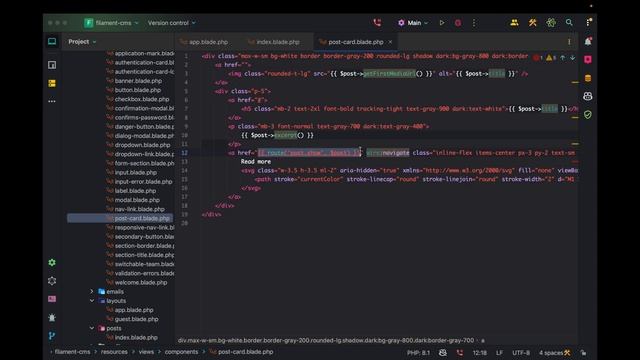Image resolution: width=640 pixels, height=360 pixels.
Task: Open the green atom plugin icon
Action: pos(551,23)
